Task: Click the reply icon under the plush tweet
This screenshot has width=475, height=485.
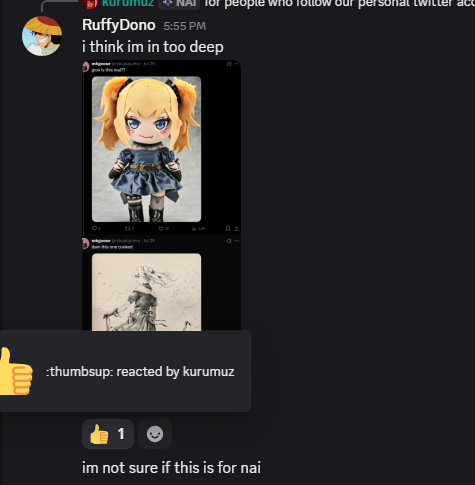Action: click(94, 228)
